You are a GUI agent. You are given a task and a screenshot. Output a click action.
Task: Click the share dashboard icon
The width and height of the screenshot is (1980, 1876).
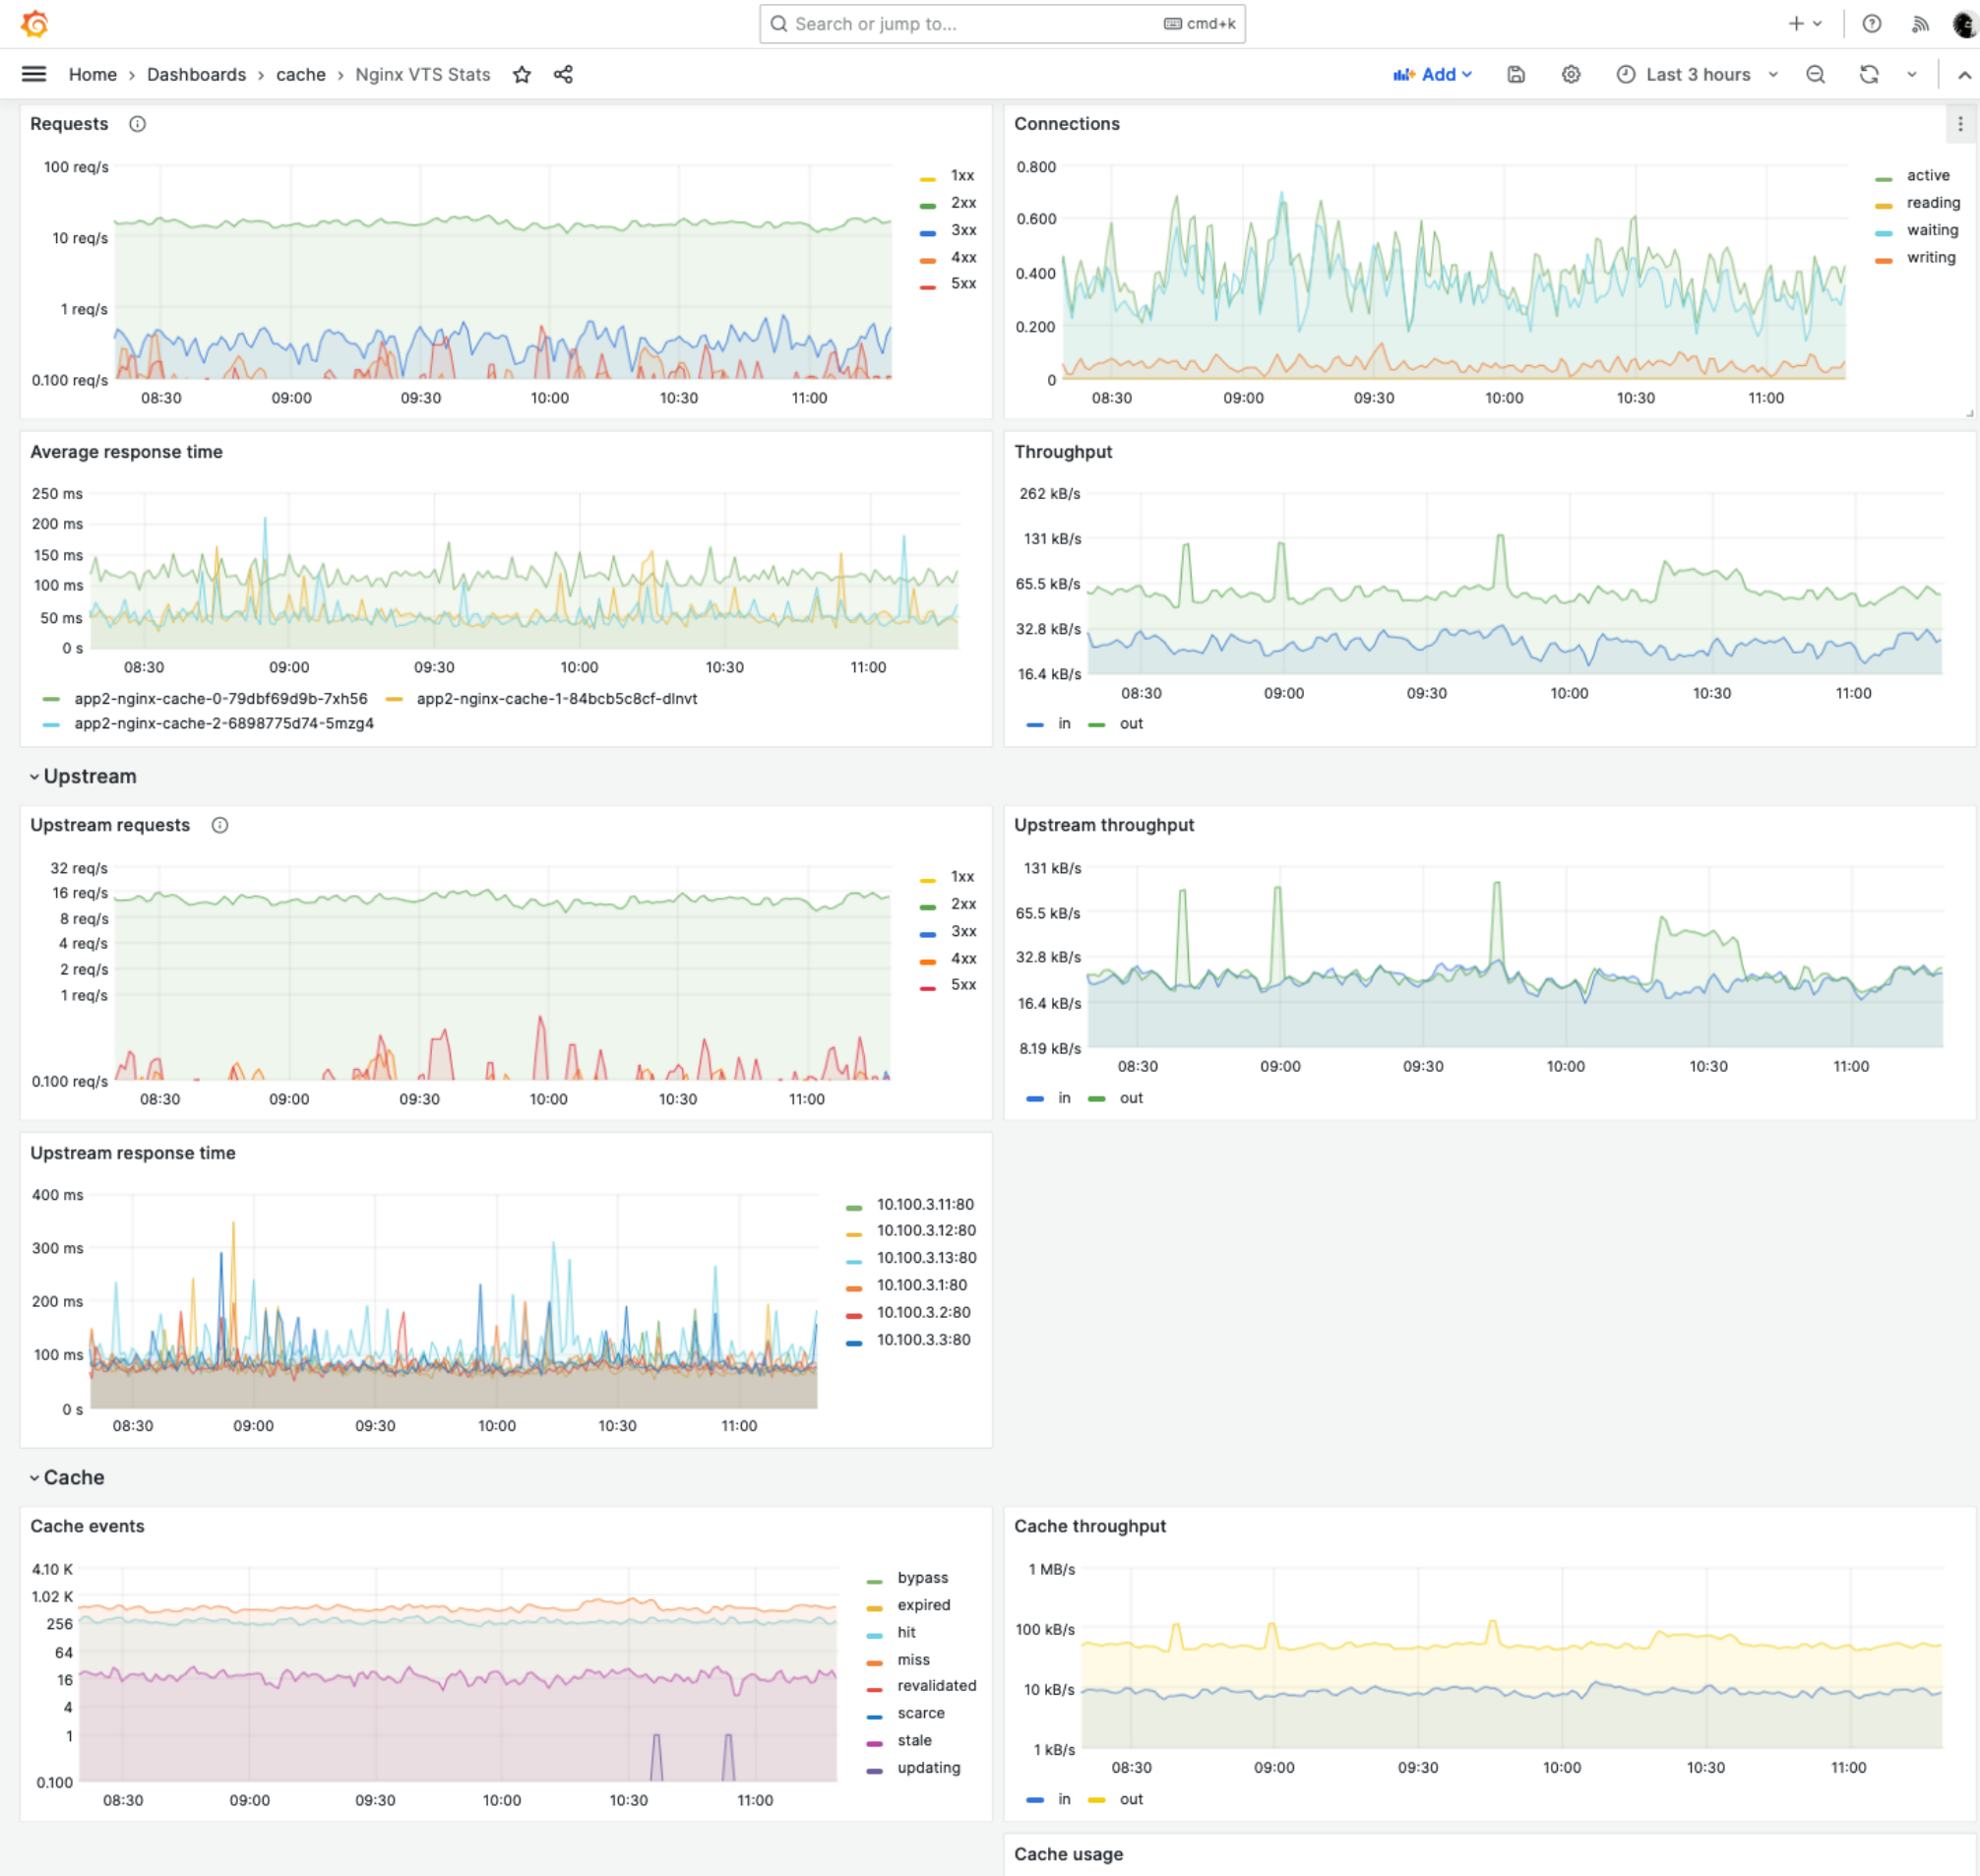pos(563,75)
